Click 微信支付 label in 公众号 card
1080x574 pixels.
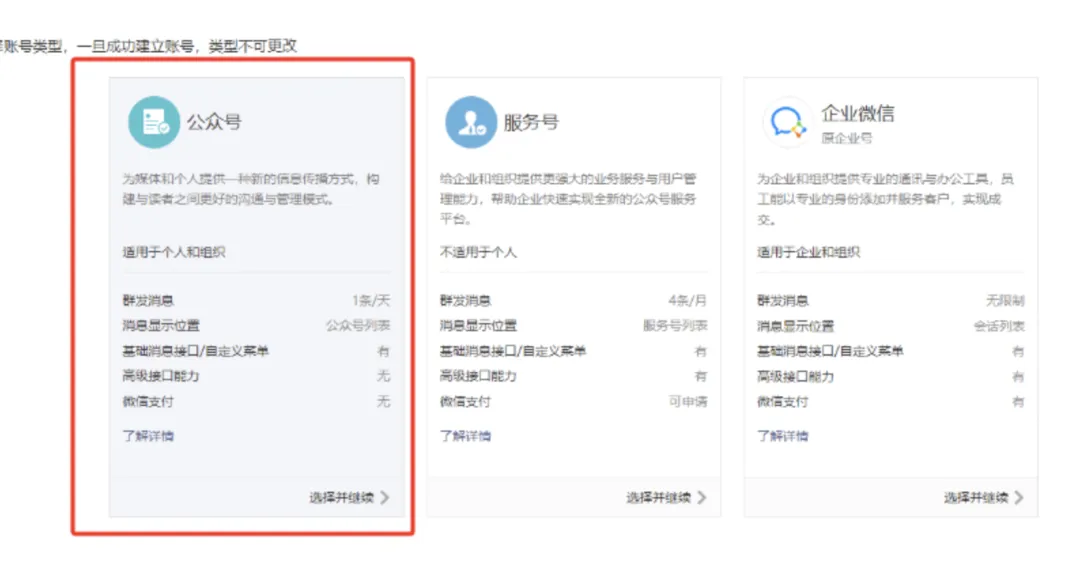[x=148, y=401]
